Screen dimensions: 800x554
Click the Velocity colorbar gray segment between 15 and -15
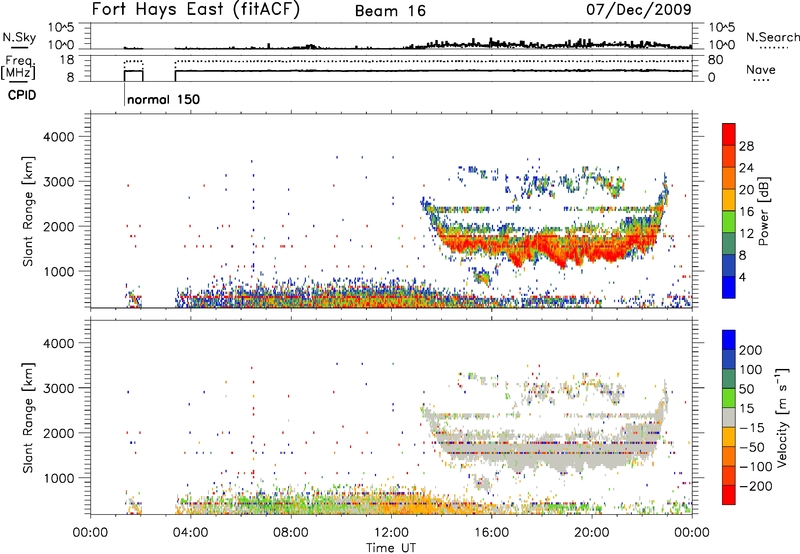click(729, 418)
